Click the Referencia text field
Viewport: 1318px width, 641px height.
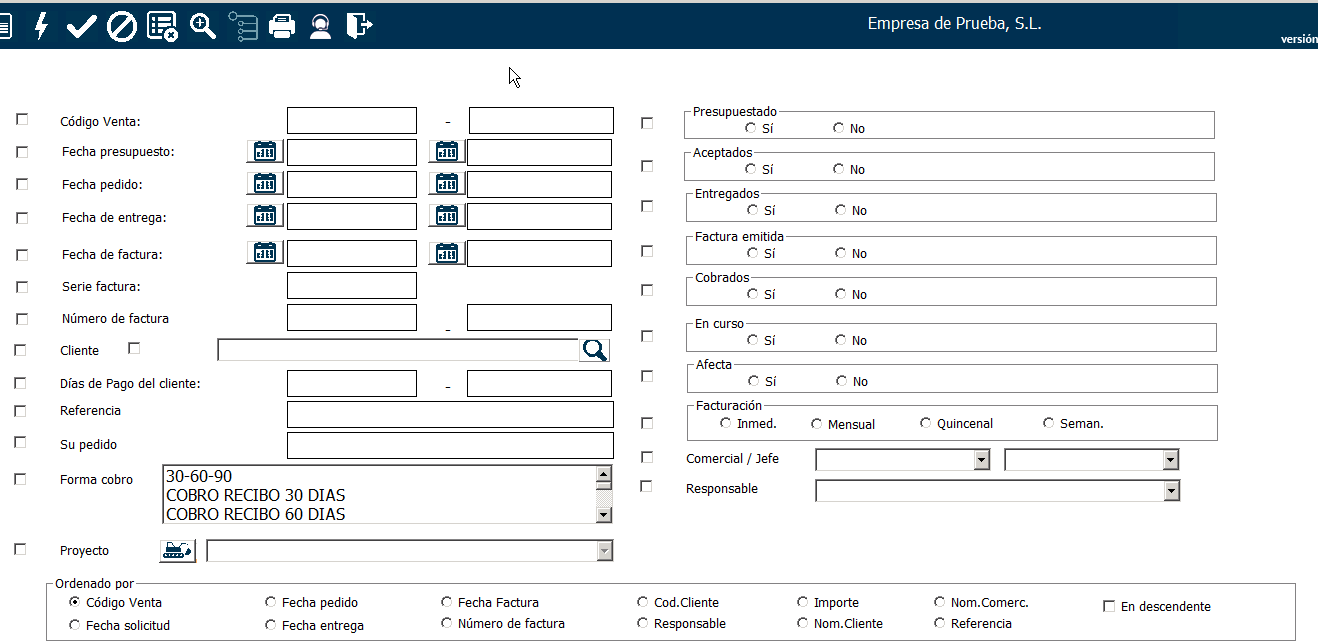[x=450, y=414]
